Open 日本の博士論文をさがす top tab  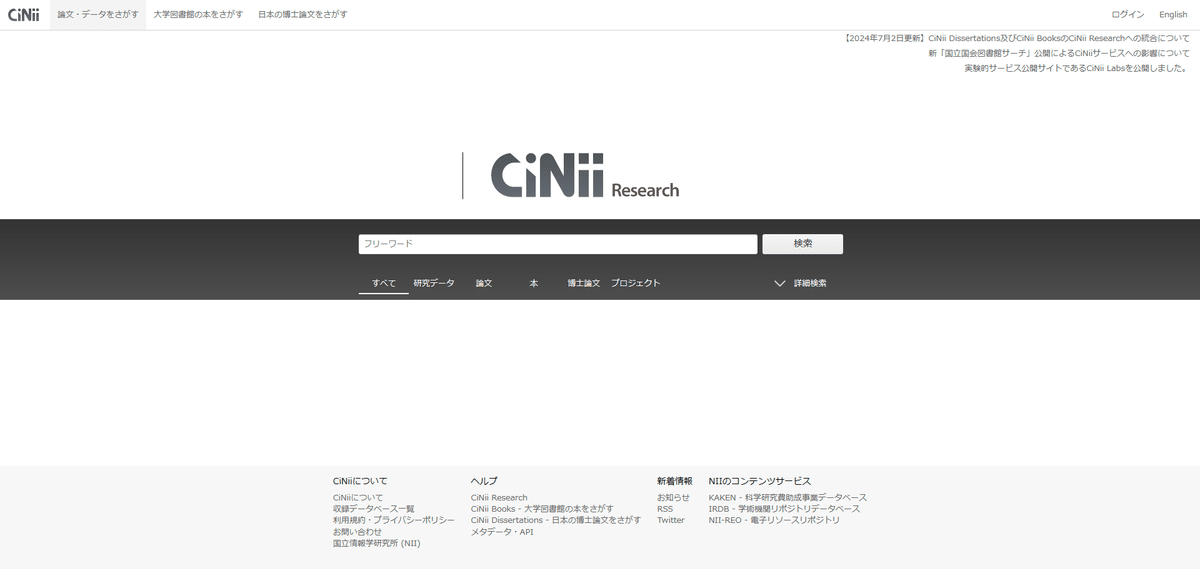[303, 15]
